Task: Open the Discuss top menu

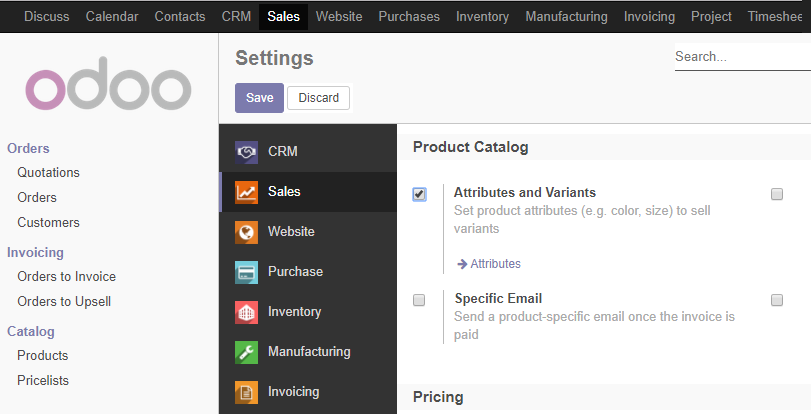Action: [x=47, y=17]
